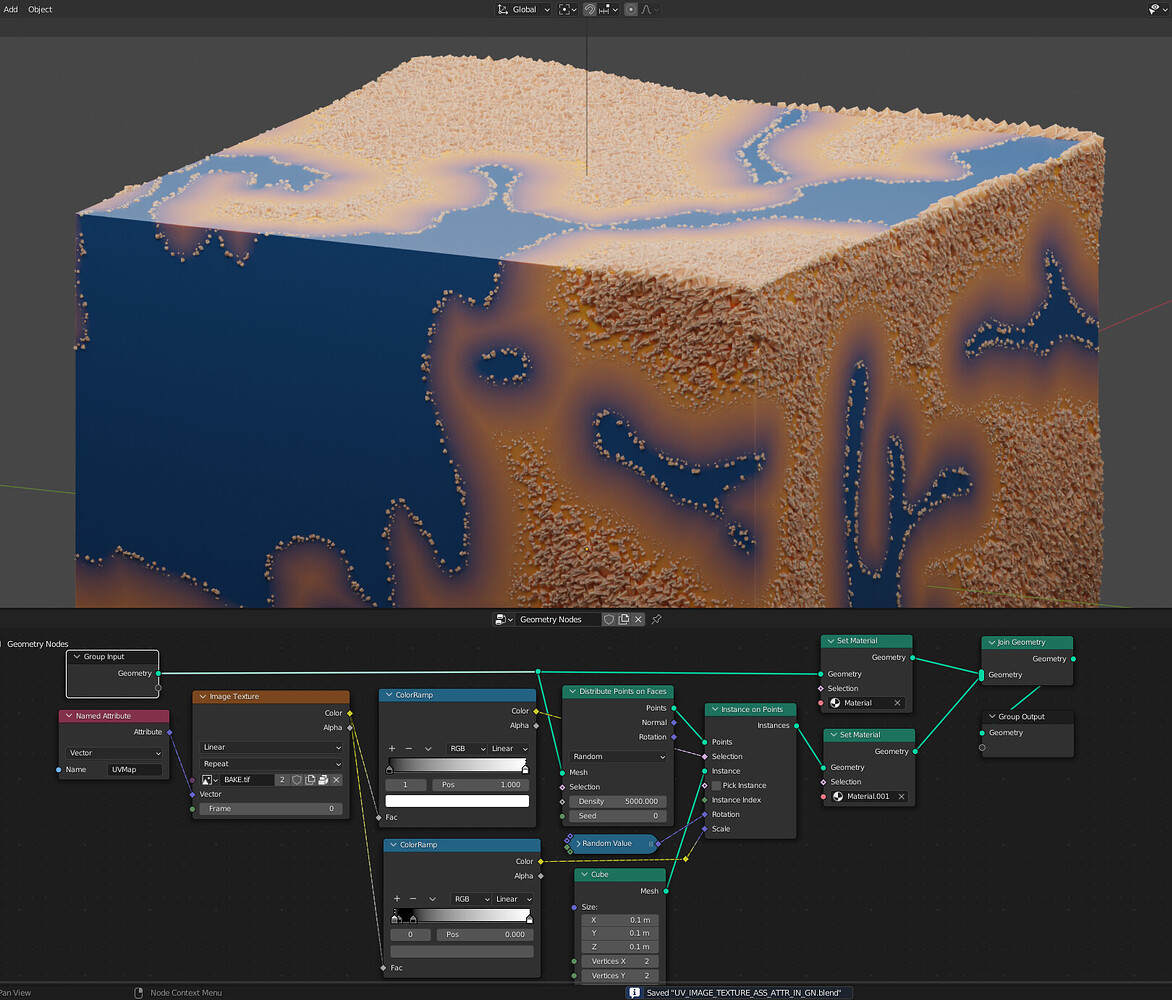The width and height of the screenshot is (1172, 1000).
Task: Collapse the Group Input node
Action: 76,657
